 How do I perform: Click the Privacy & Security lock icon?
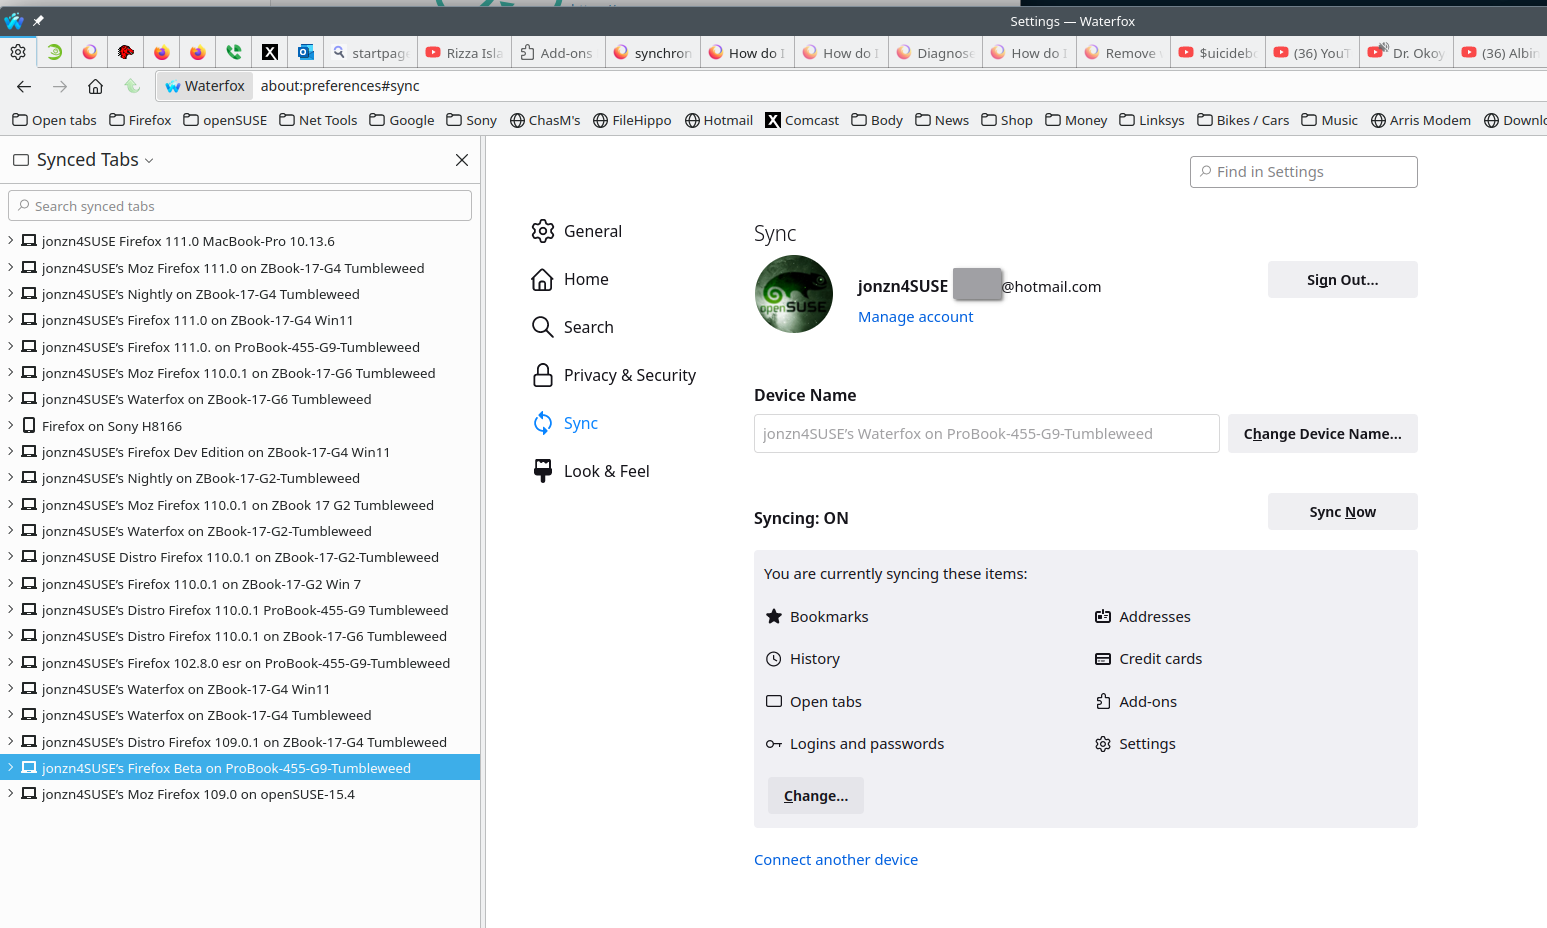point(542,375)
